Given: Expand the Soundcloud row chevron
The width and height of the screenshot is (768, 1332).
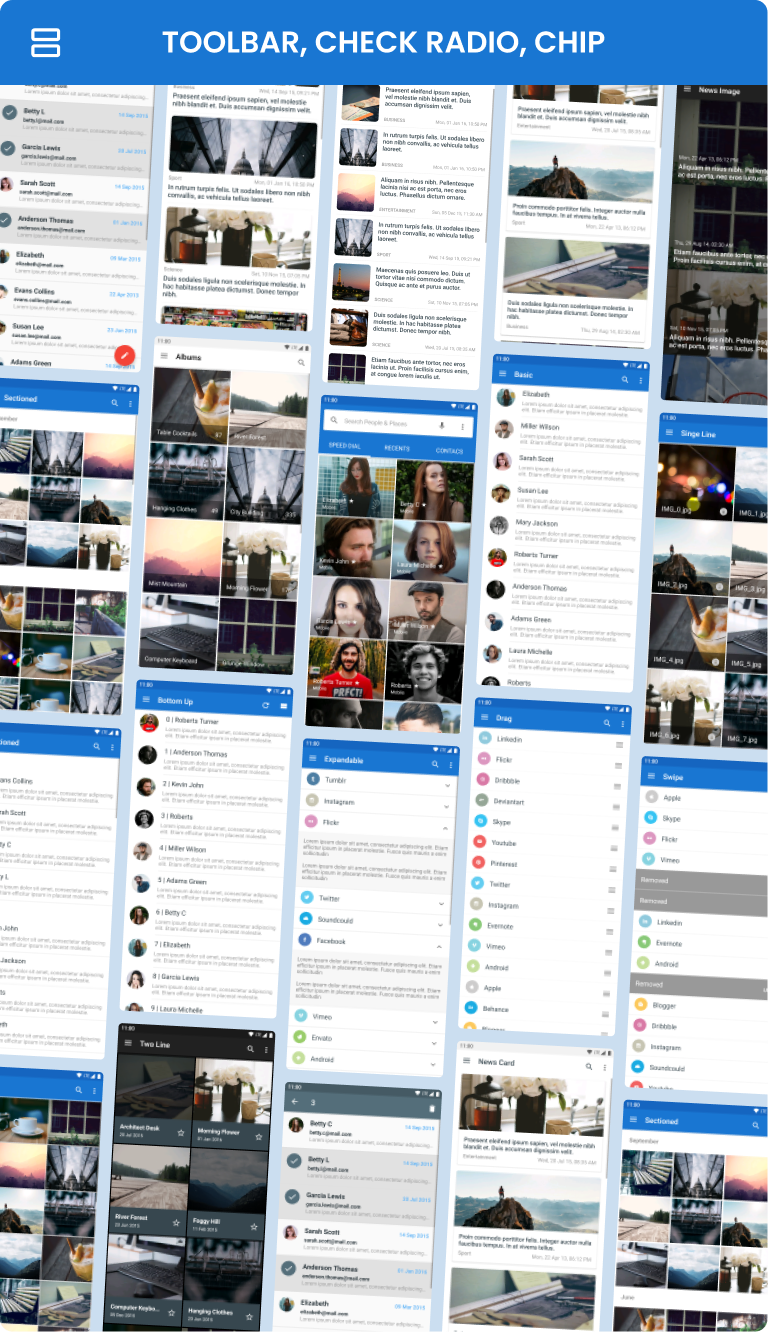Looking at the screenshot, I should click(x=441, y=924).
